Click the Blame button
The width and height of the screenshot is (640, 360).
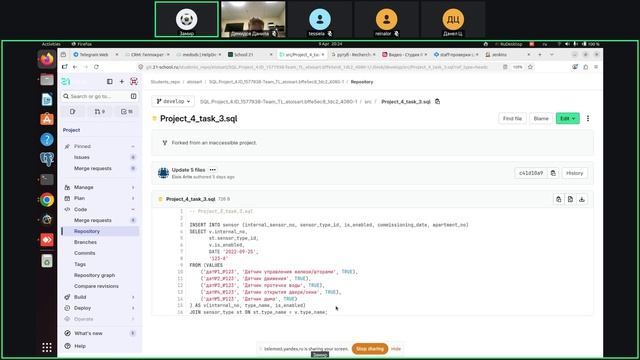point(541,118)
